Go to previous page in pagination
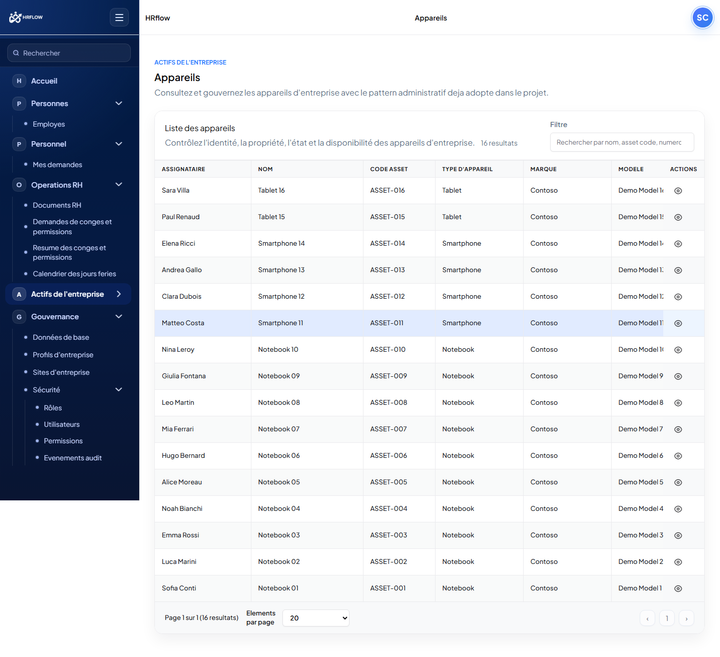Image resolution: width=720 pixels, height=657 pixels. click(x=647, y=618)
